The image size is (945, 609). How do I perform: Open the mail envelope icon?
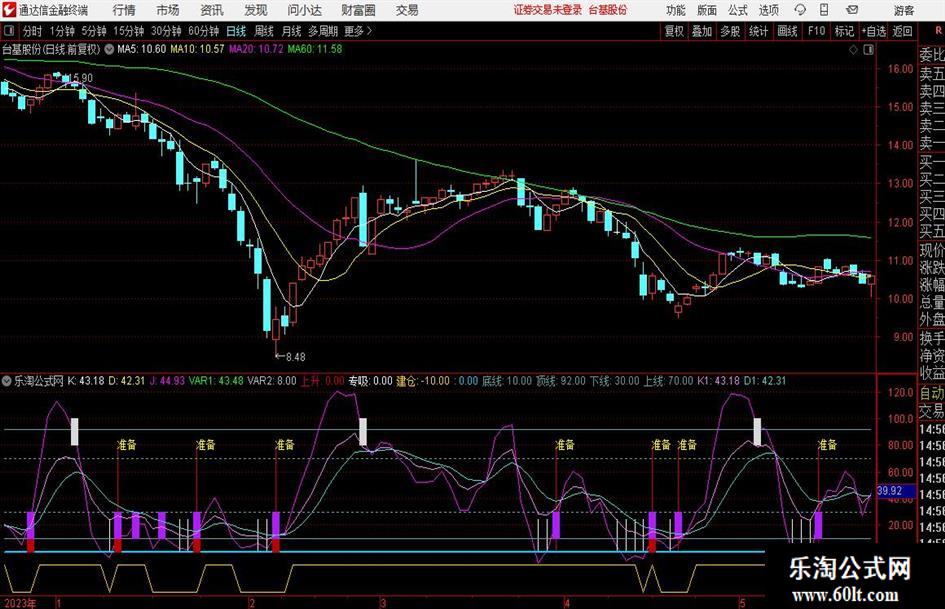pos(852,10)
